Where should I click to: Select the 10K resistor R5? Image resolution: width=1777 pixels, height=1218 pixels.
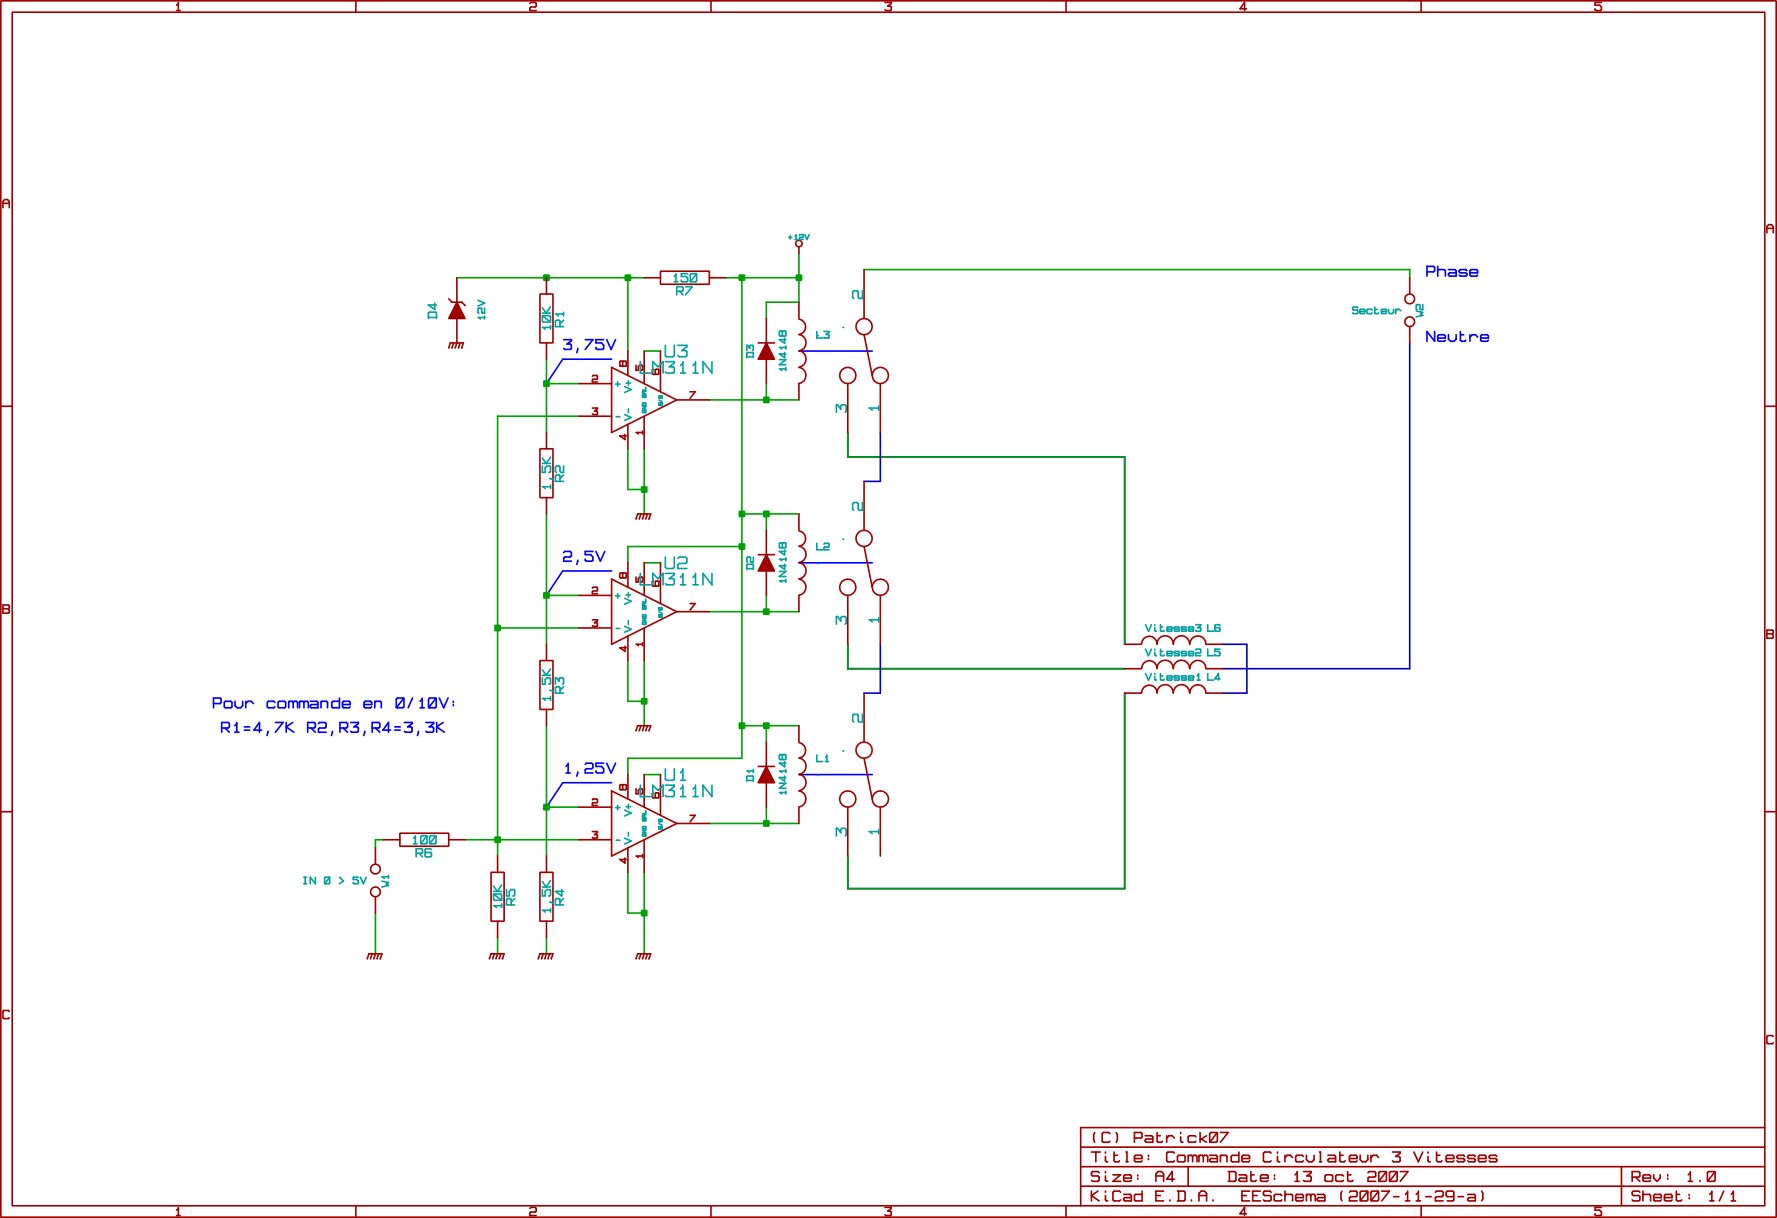pyautogui.click(x=497, y=896)
